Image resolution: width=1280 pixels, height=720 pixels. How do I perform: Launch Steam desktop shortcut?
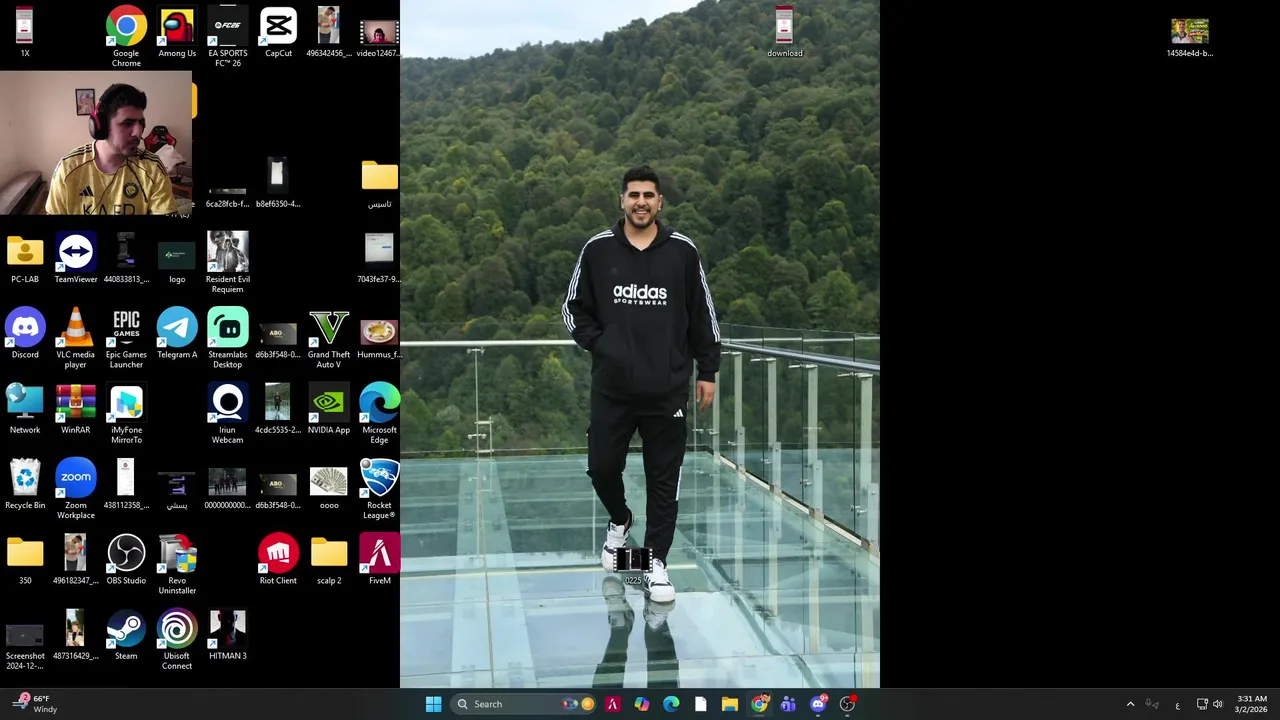click(126, 636)
